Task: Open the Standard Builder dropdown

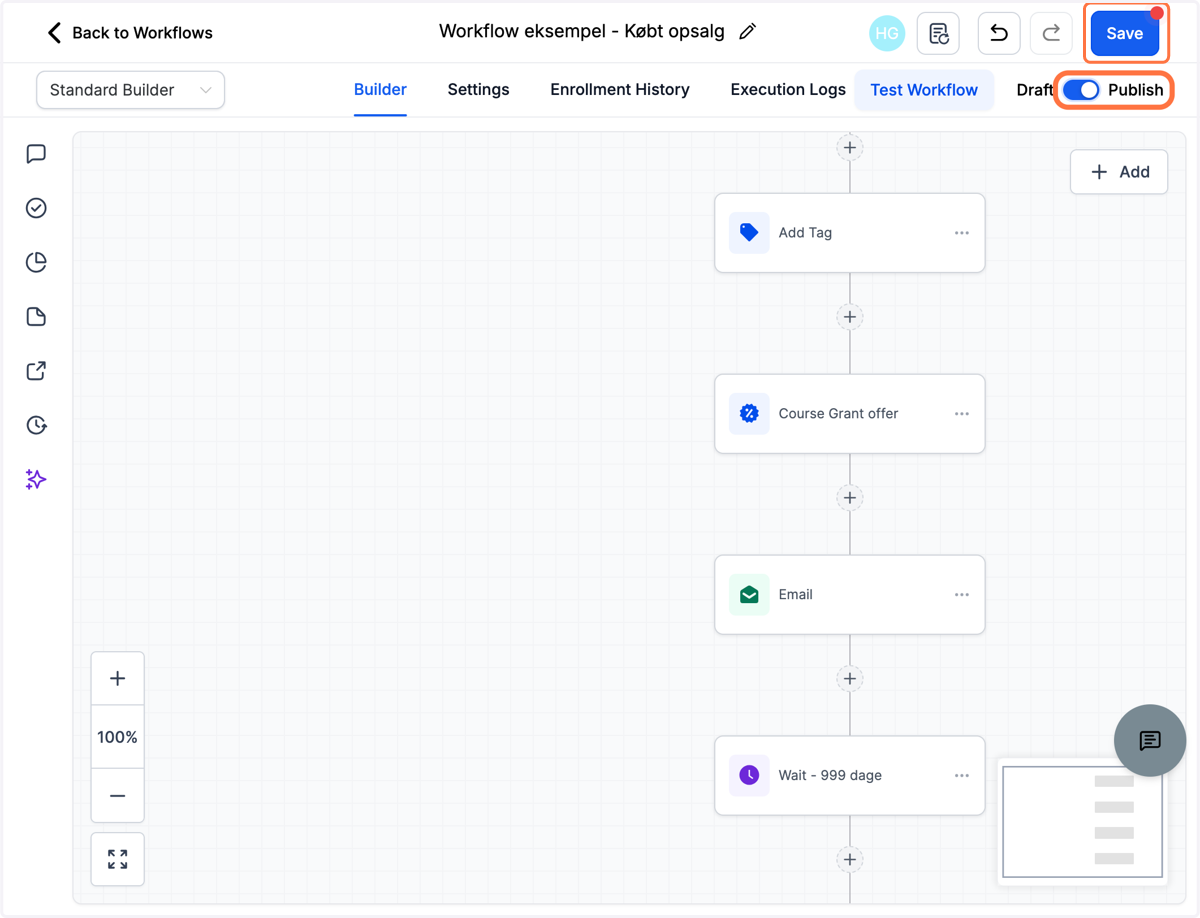Action: point(130,90)
